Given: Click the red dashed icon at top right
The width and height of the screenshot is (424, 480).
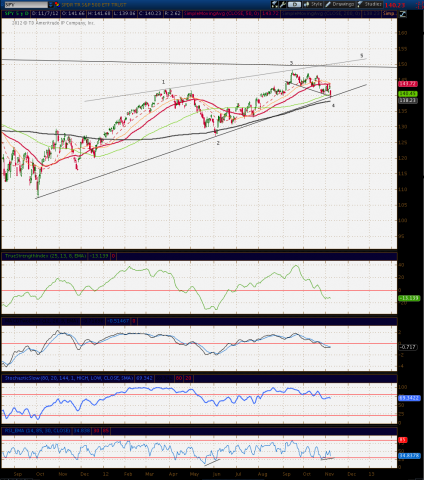Looking at the screenshot, I should click(x=419, y=5).
